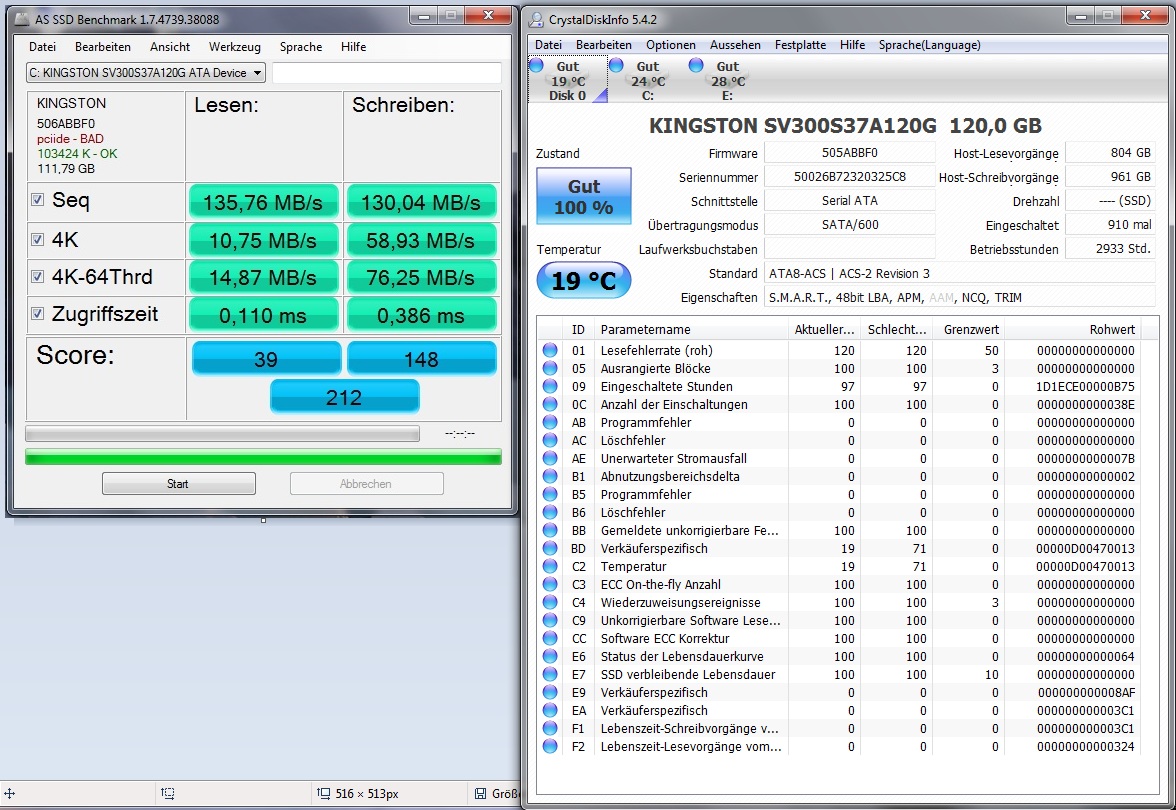This screenshot has height=810, width=1176.
Task: Click the status orb for Ausrangierte Blöcke
Action: pos(550,368)
